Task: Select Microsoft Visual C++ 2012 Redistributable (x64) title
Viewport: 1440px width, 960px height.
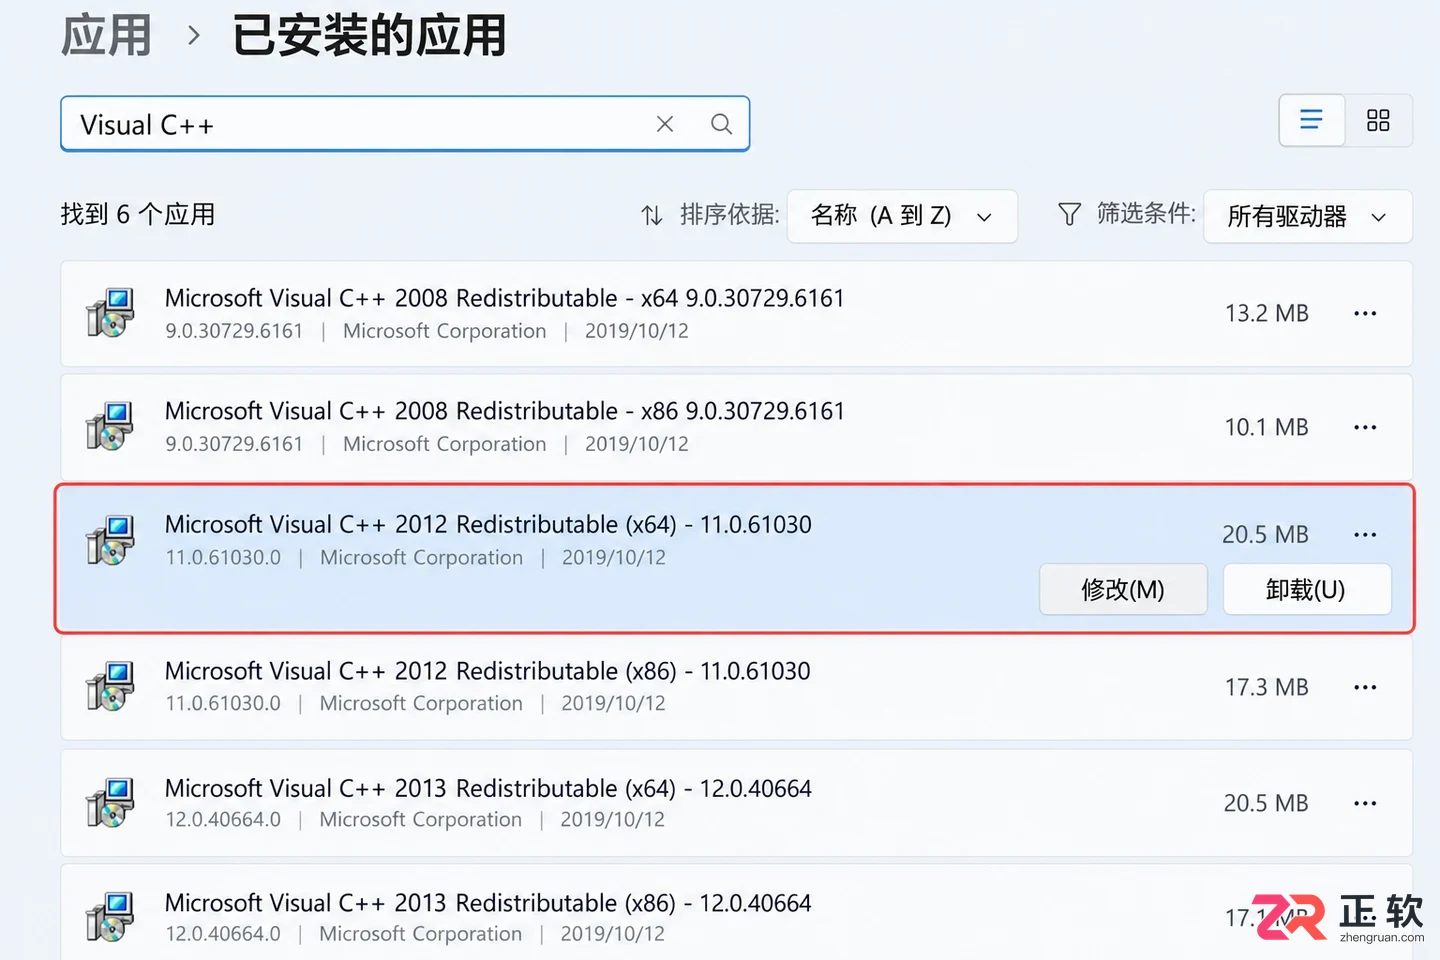Action: (488, 524)
